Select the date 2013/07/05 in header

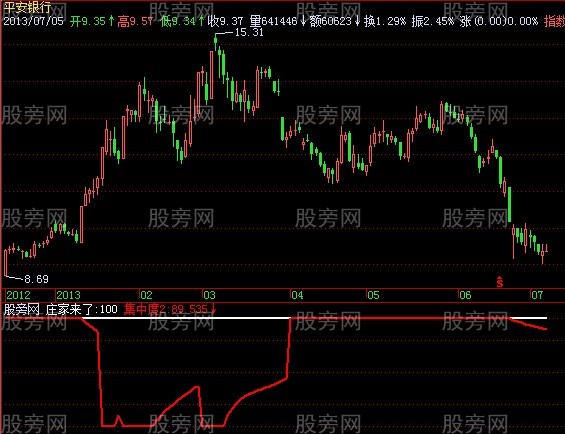pyautogui.click(x=33, y=21)
